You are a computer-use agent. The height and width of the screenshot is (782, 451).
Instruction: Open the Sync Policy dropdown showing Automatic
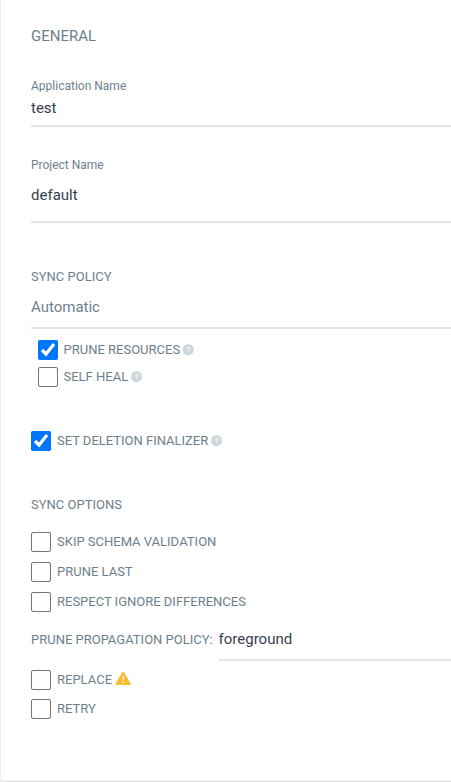tap(241, 307)
